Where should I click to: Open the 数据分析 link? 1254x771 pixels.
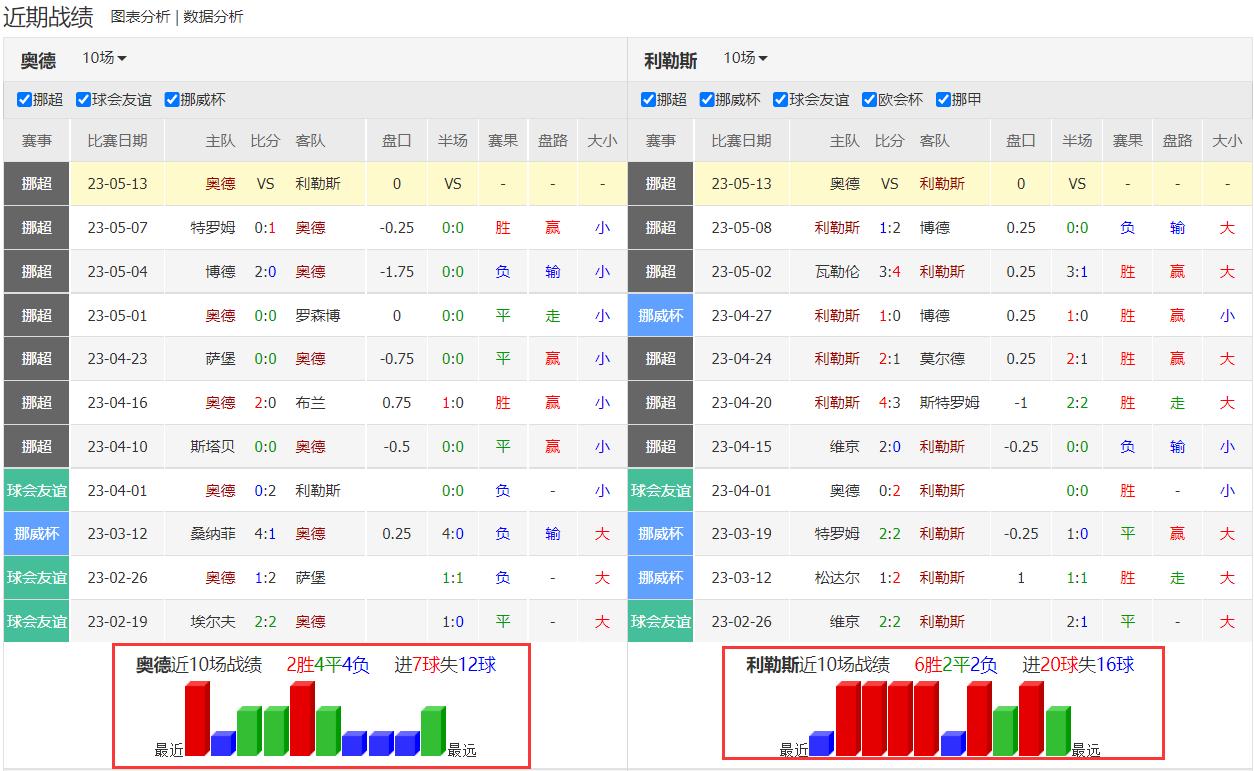[212, 16]
